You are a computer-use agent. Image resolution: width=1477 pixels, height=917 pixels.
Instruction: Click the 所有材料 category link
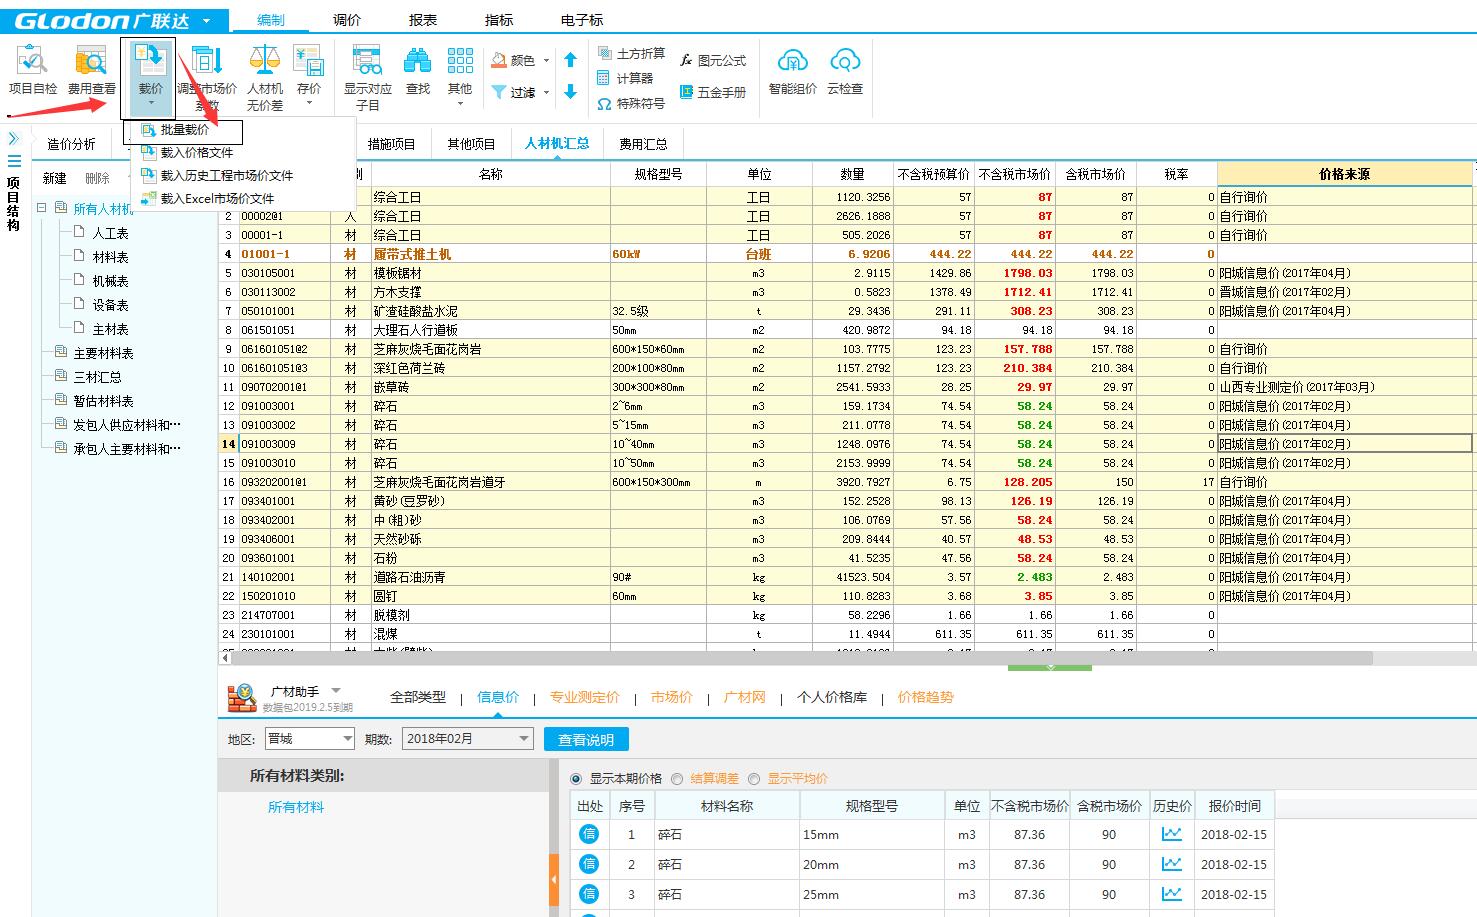(x=296, y=807)
